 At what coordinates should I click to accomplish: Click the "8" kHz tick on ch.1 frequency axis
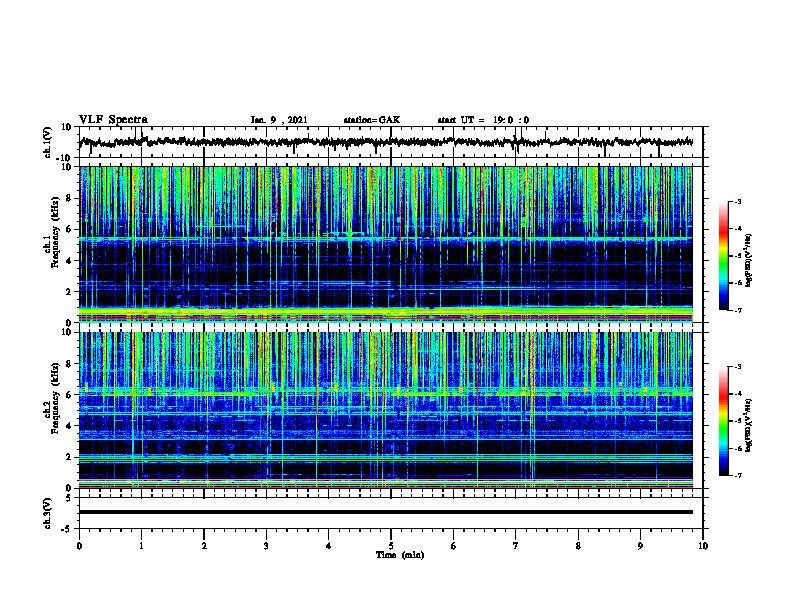pyautogui.click(x=70, y=198)
